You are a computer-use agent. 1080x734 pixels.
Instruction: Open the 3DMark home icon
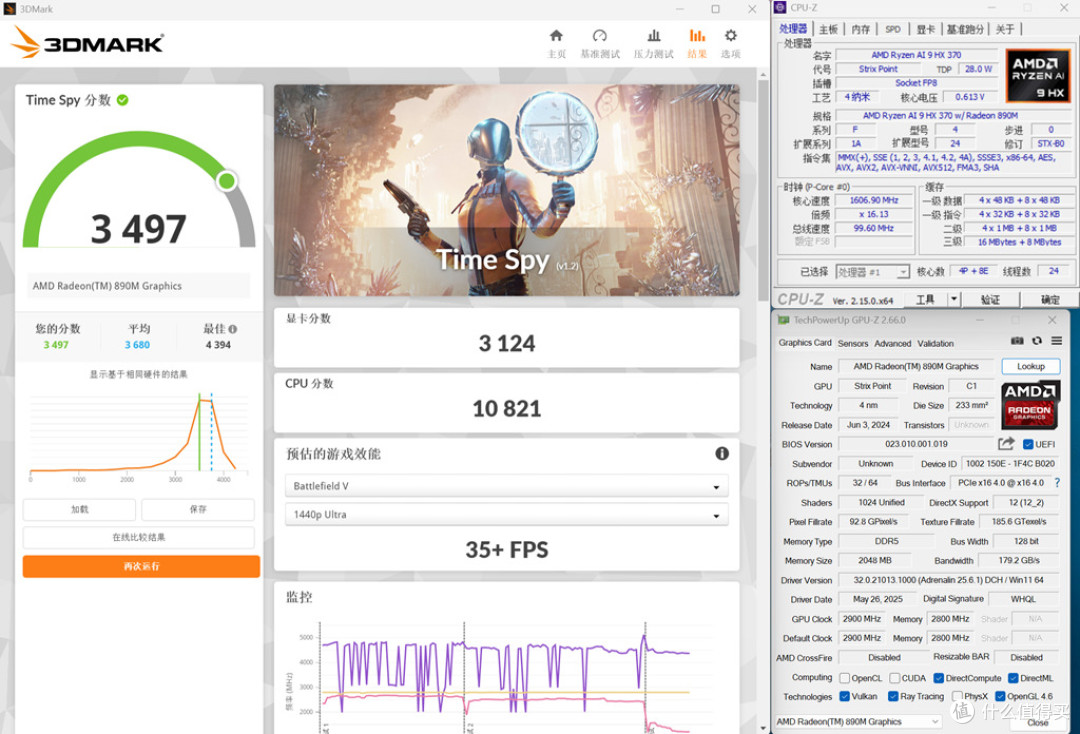point(556,35)
